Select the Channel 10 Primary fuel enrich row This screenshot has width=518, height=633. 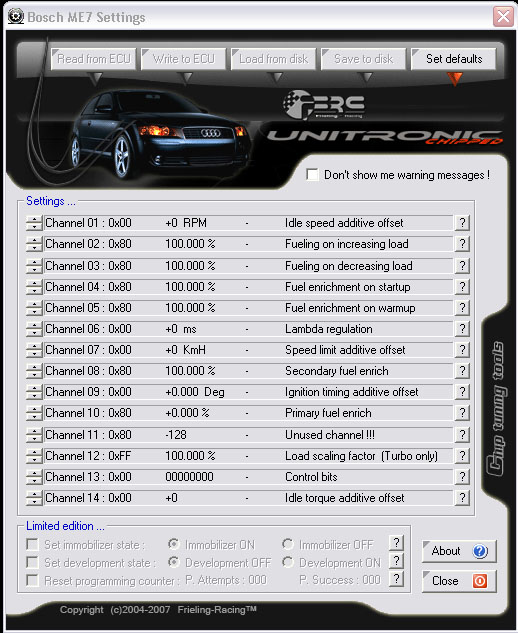click(248, 413)
